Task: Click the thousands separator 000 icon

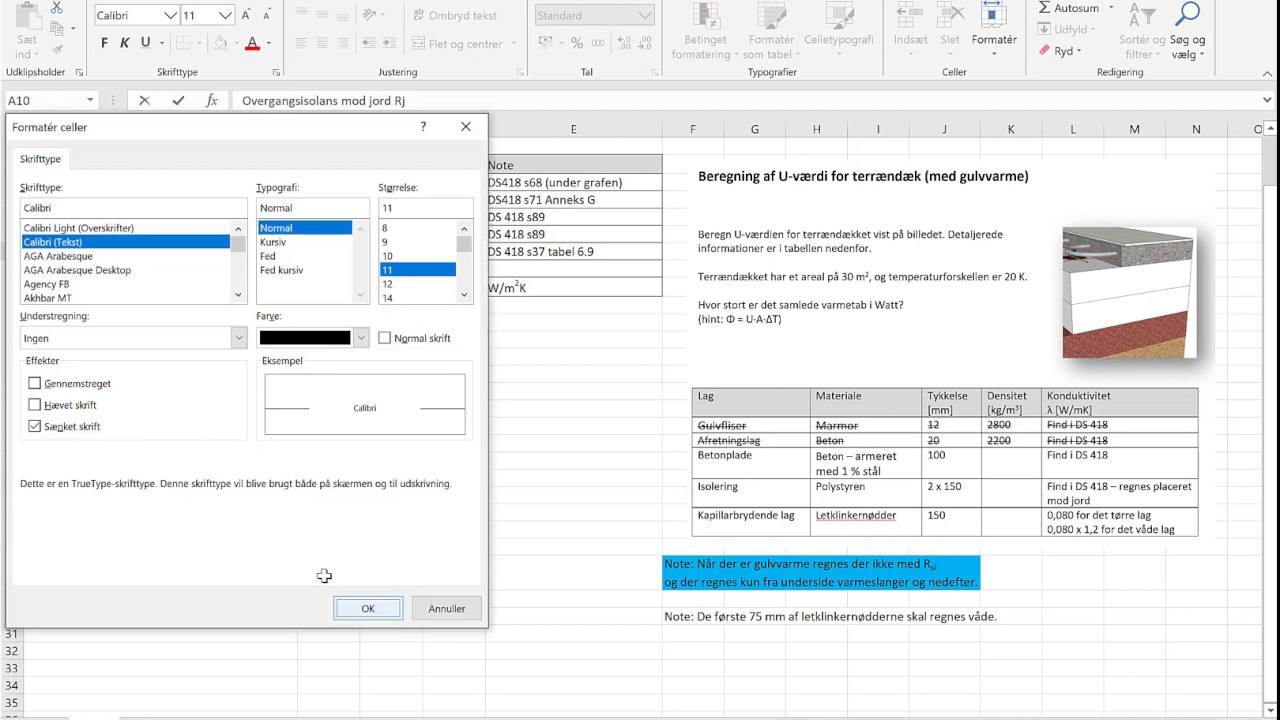Action: tap(597, 43)
